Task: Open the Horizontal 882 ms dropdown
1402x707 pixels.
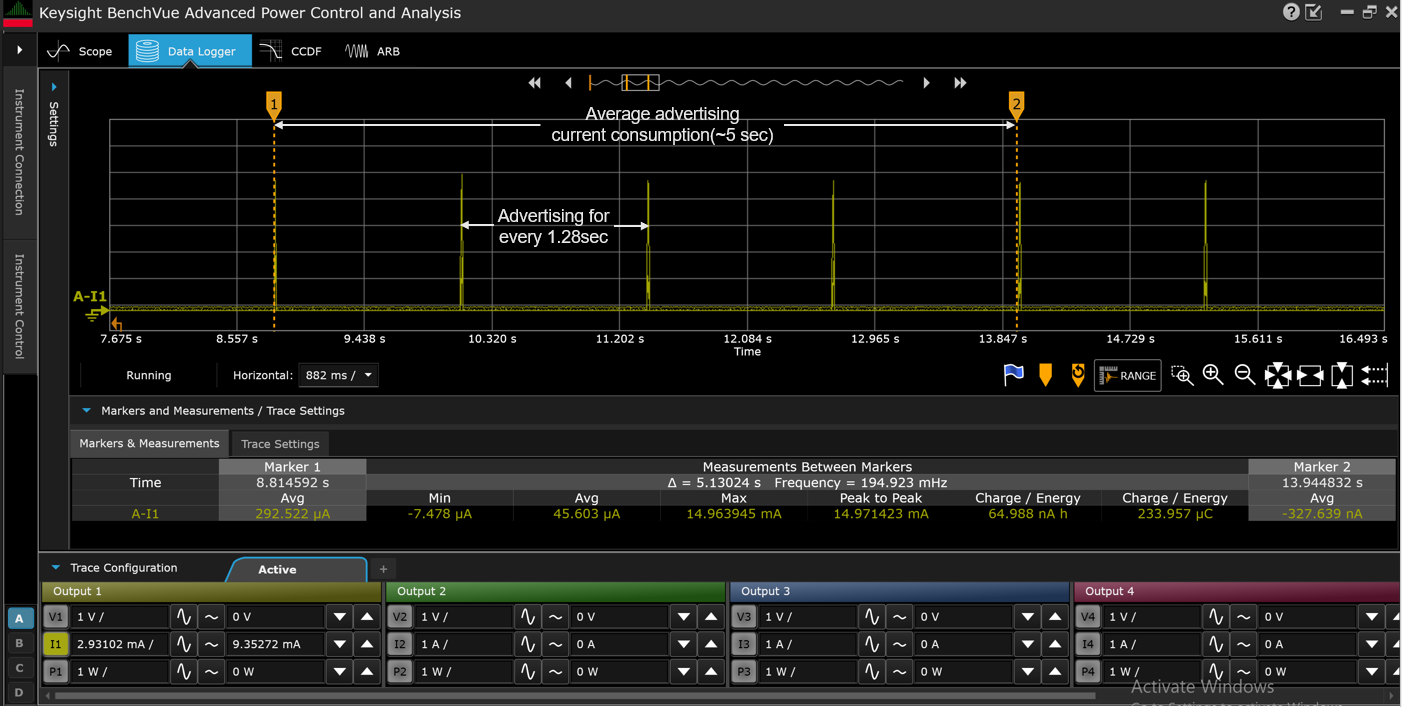Action: click(338, 375)
